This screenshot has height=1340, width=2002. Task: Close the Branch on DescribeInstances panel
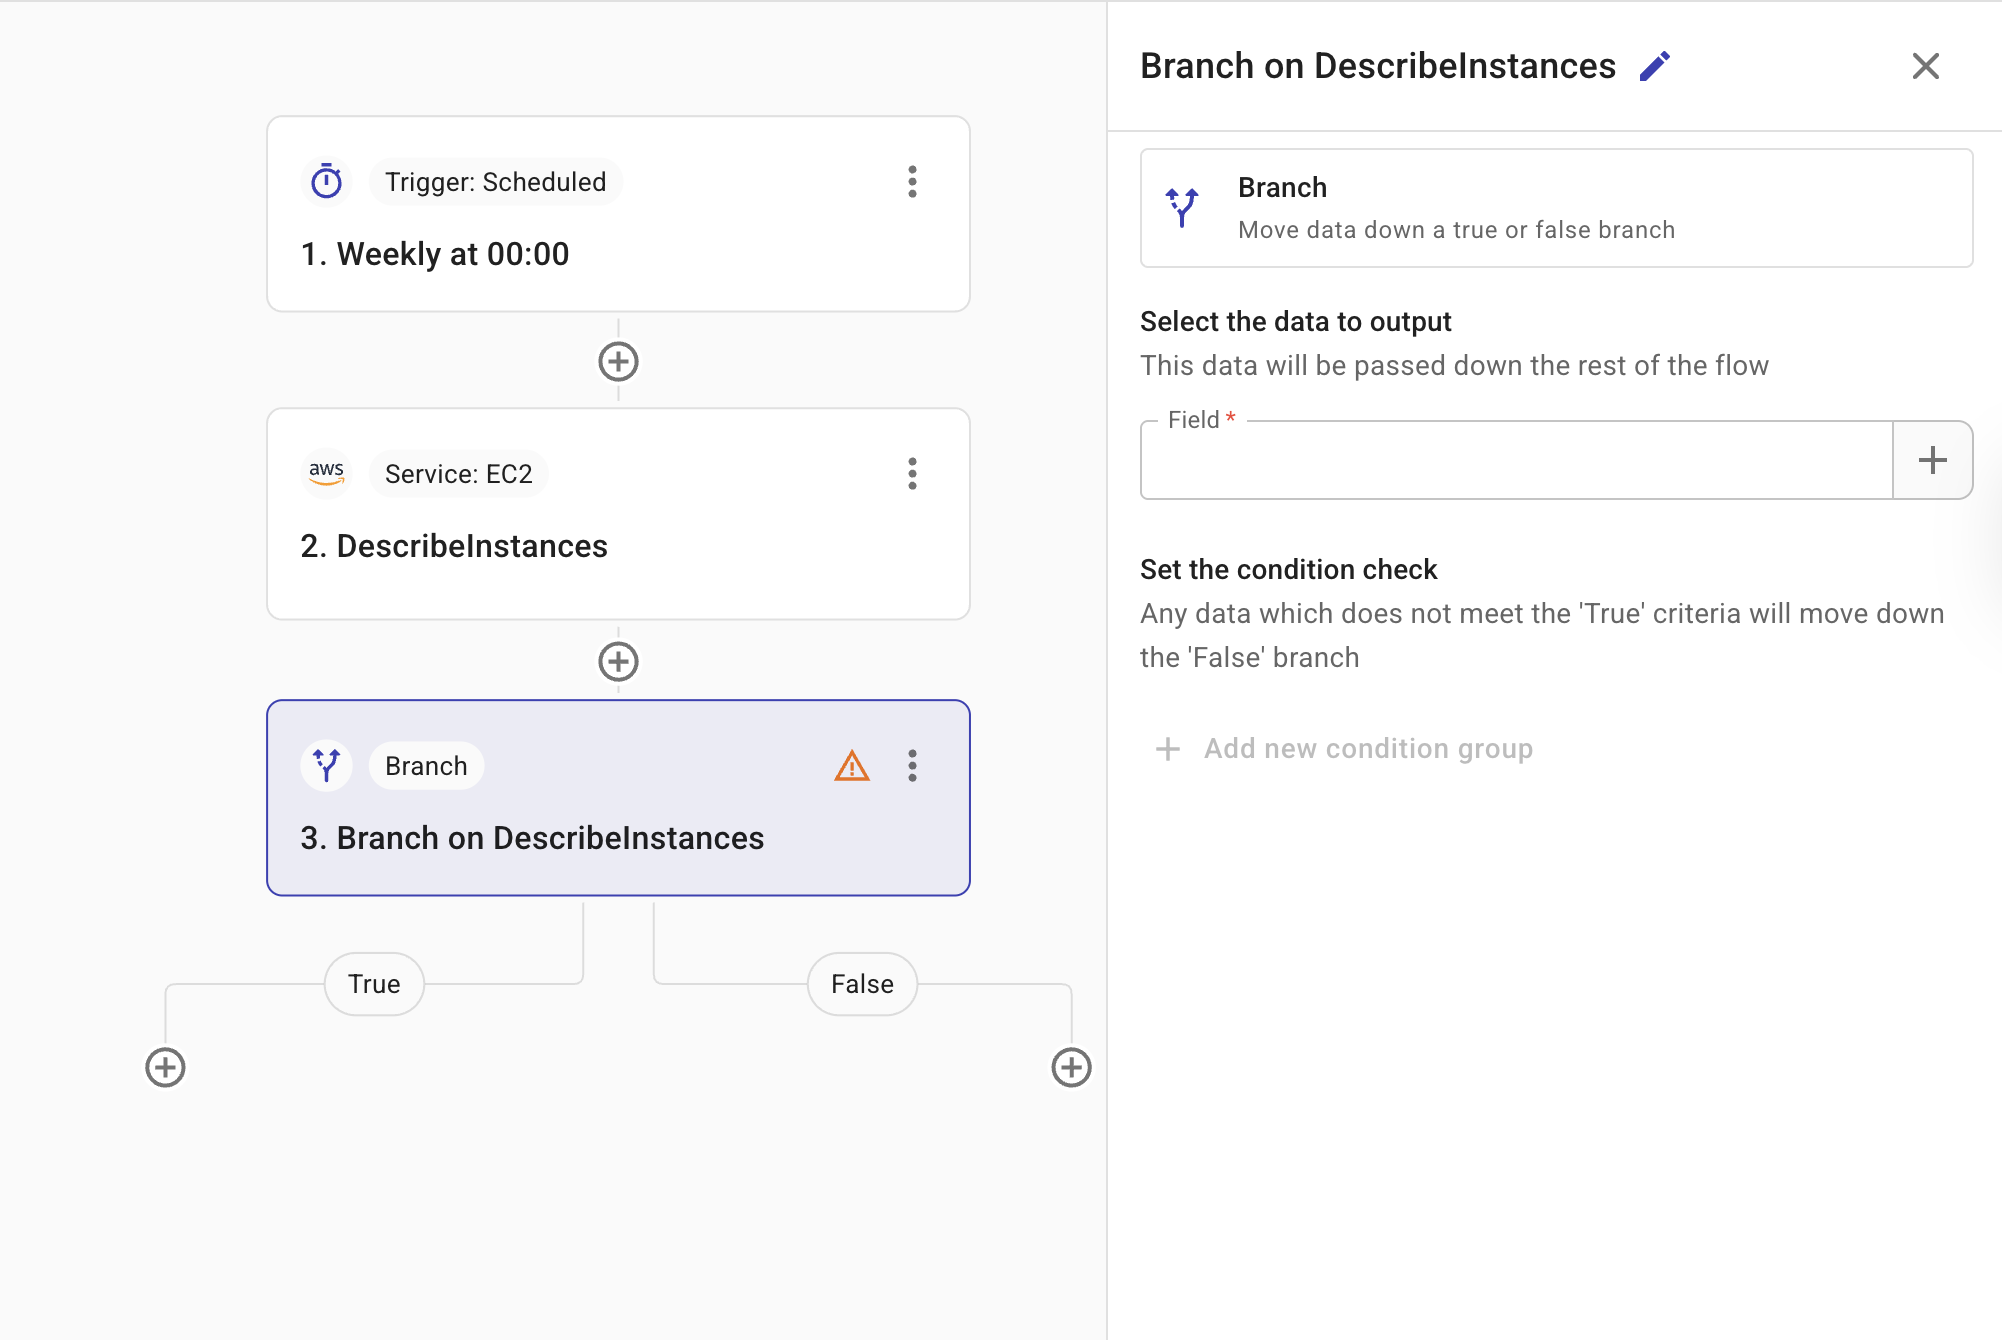coord(1925,66)
